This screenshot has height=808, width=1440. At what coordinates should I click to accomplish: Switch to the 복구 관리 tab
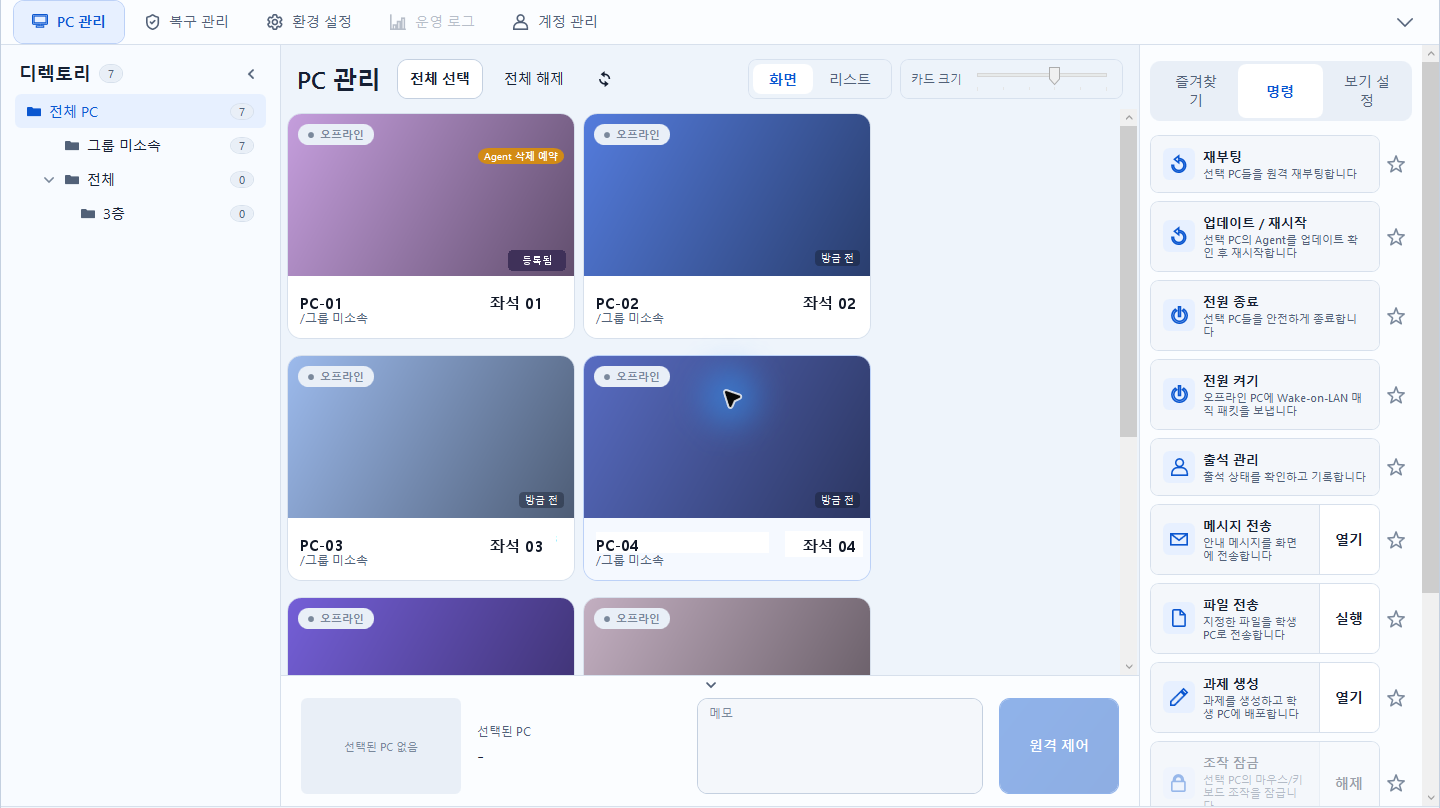[187, 22]
